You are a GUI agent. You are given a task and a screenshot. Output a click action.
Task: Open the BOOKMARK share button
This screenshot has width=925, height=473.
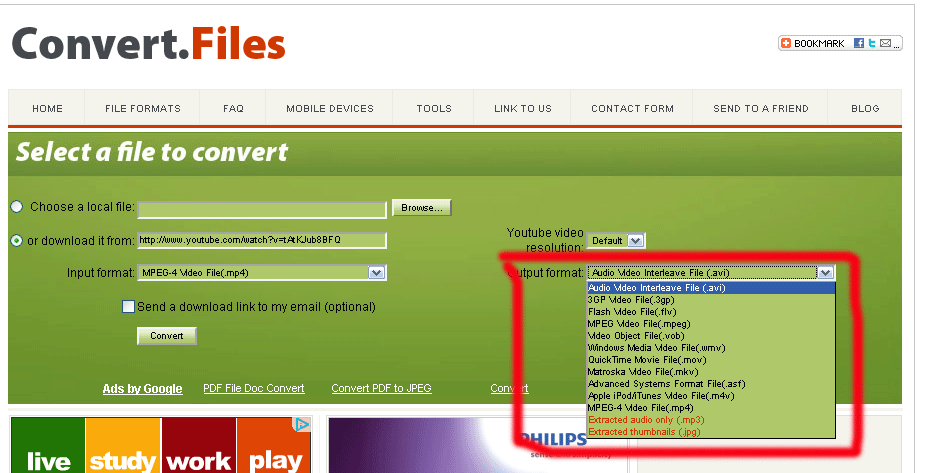814,43
